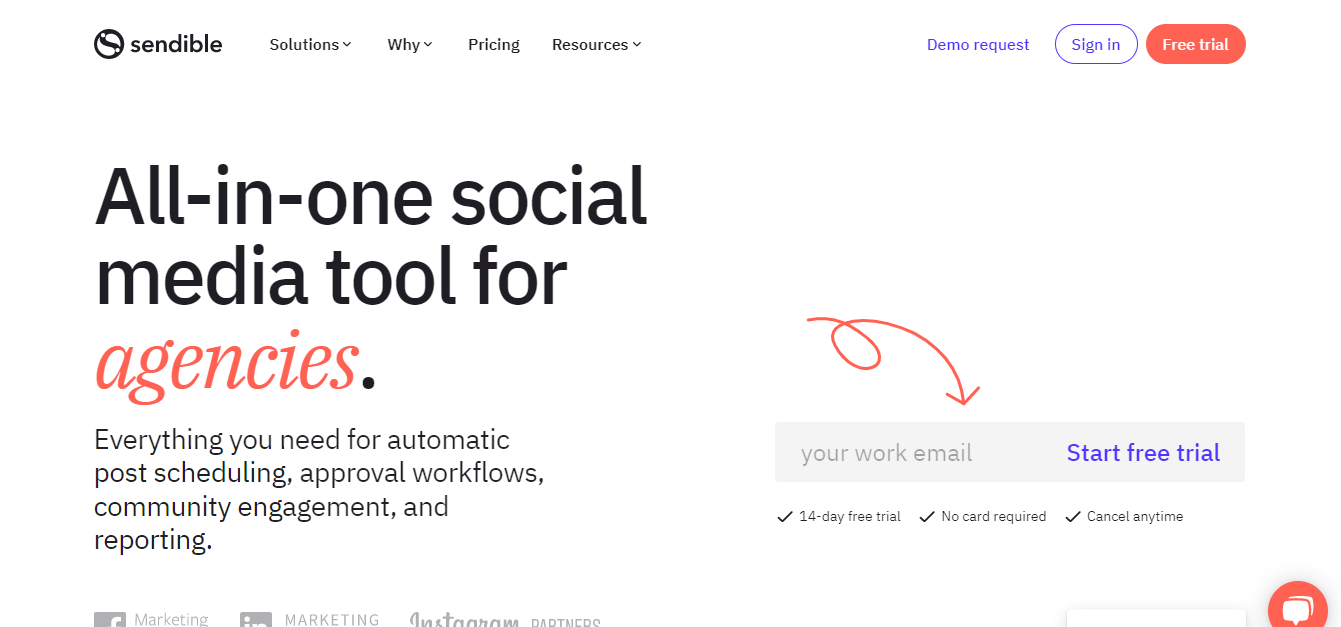The height and width of the screenshot is (627, 1341).
Task: Expand the Solutions dropdown menu
Action: tap(311, 44)
